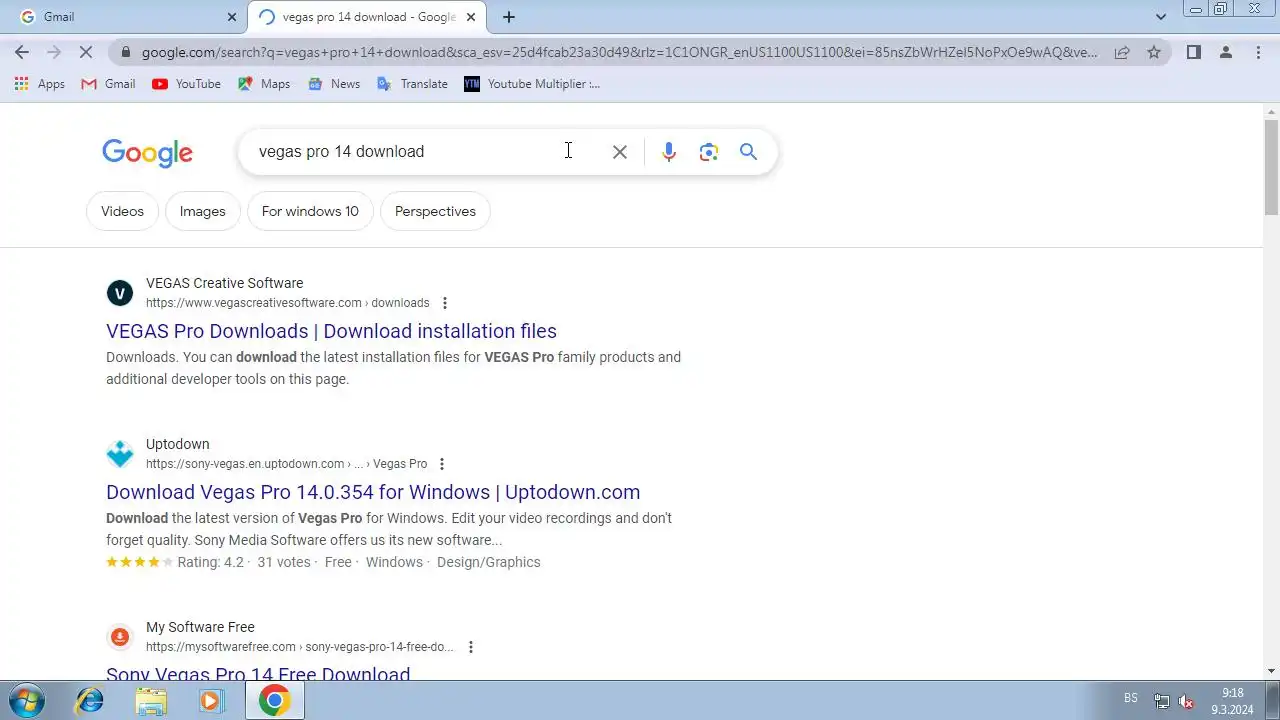Click the 'Rating: 4.2' text
Viewport: 1280px width, 720px height.
pyautogui.click(x=211, y=562)
